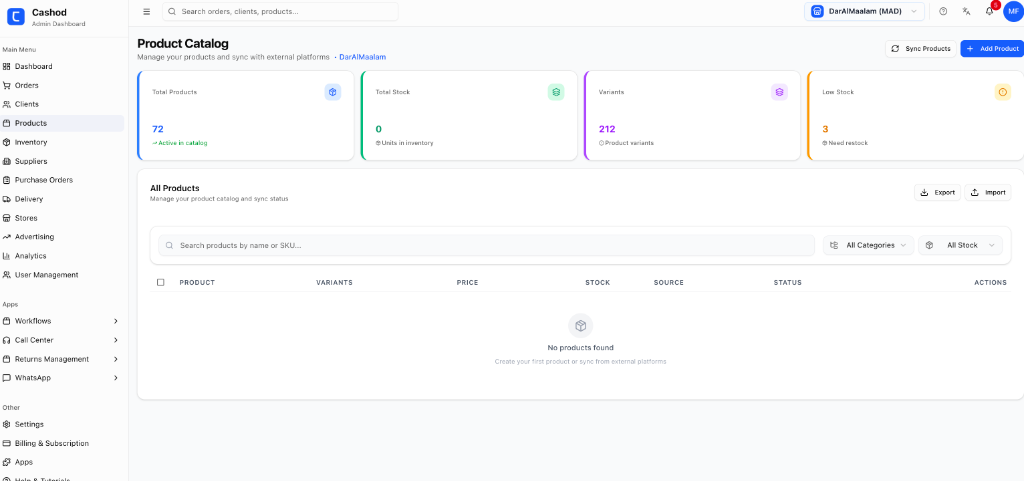Open the DarAlMaalam store selector dropdown

coord(864,11)
